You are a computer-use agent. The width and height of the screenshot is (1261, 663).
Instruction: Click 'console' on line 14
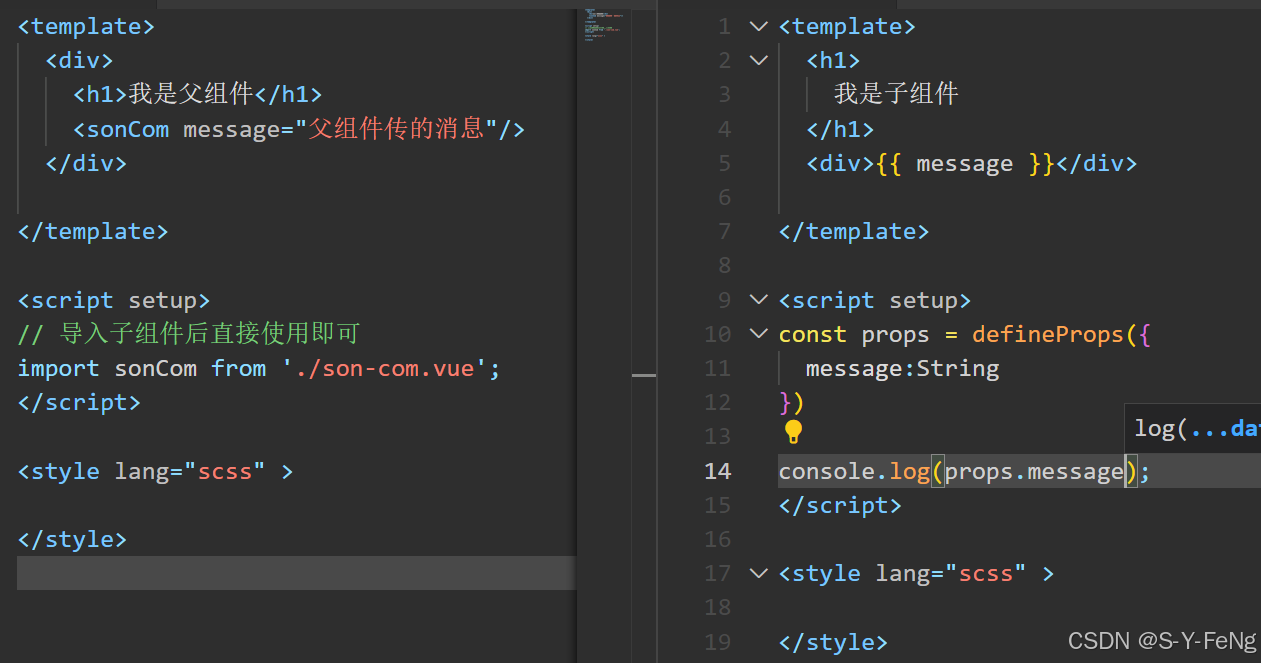pos(827,471)
